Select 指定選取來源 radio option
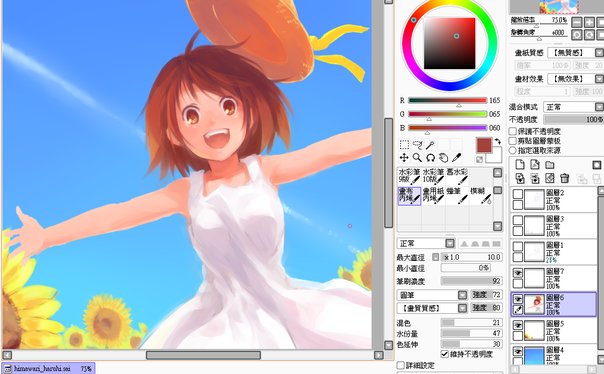This screenshot has width=604, height=374. (x=513, y=150)
